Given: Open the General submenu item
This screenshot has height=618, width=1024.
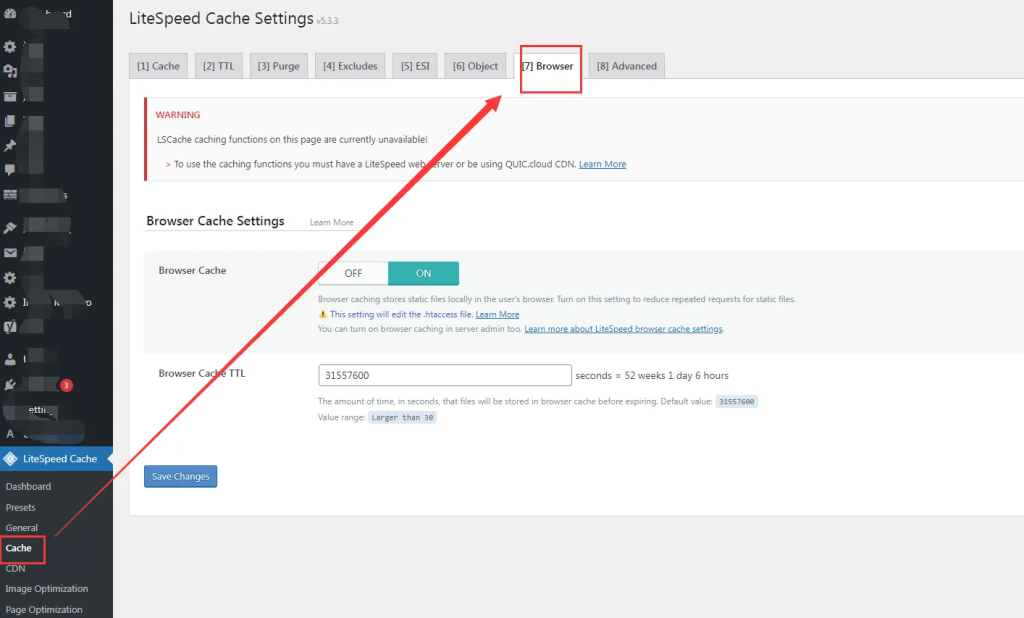Looking at the screenshot, I should point(22,527).
